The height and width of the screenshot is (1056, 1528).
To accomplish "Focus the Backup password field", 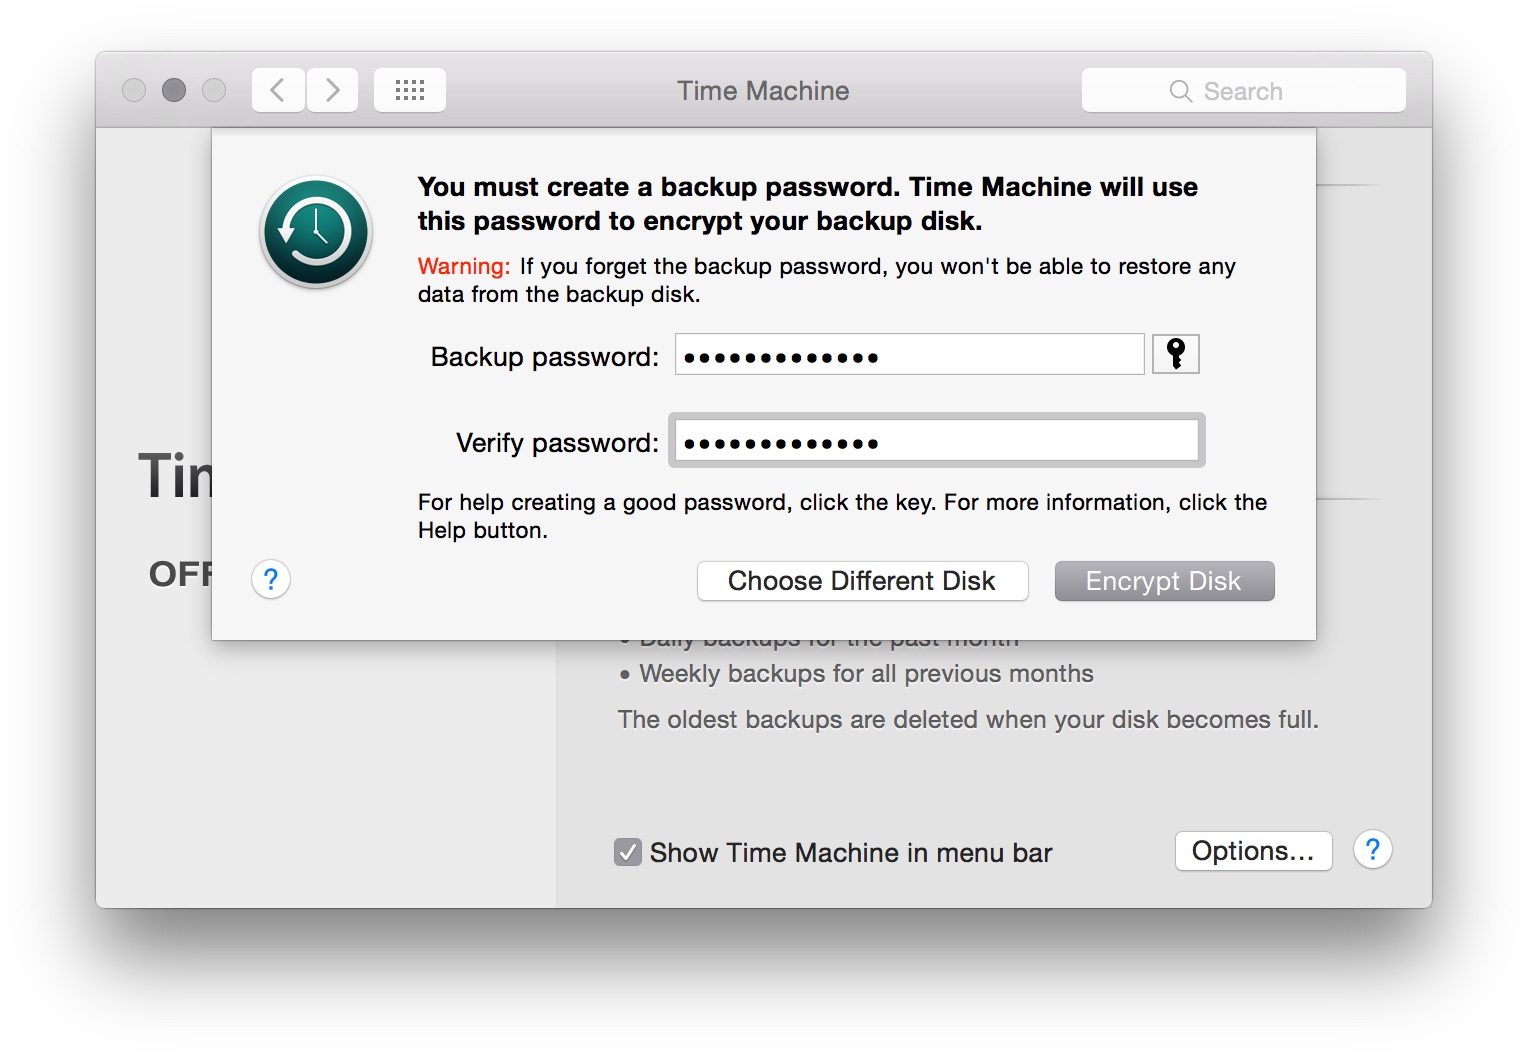I will (x=910, y=355).
